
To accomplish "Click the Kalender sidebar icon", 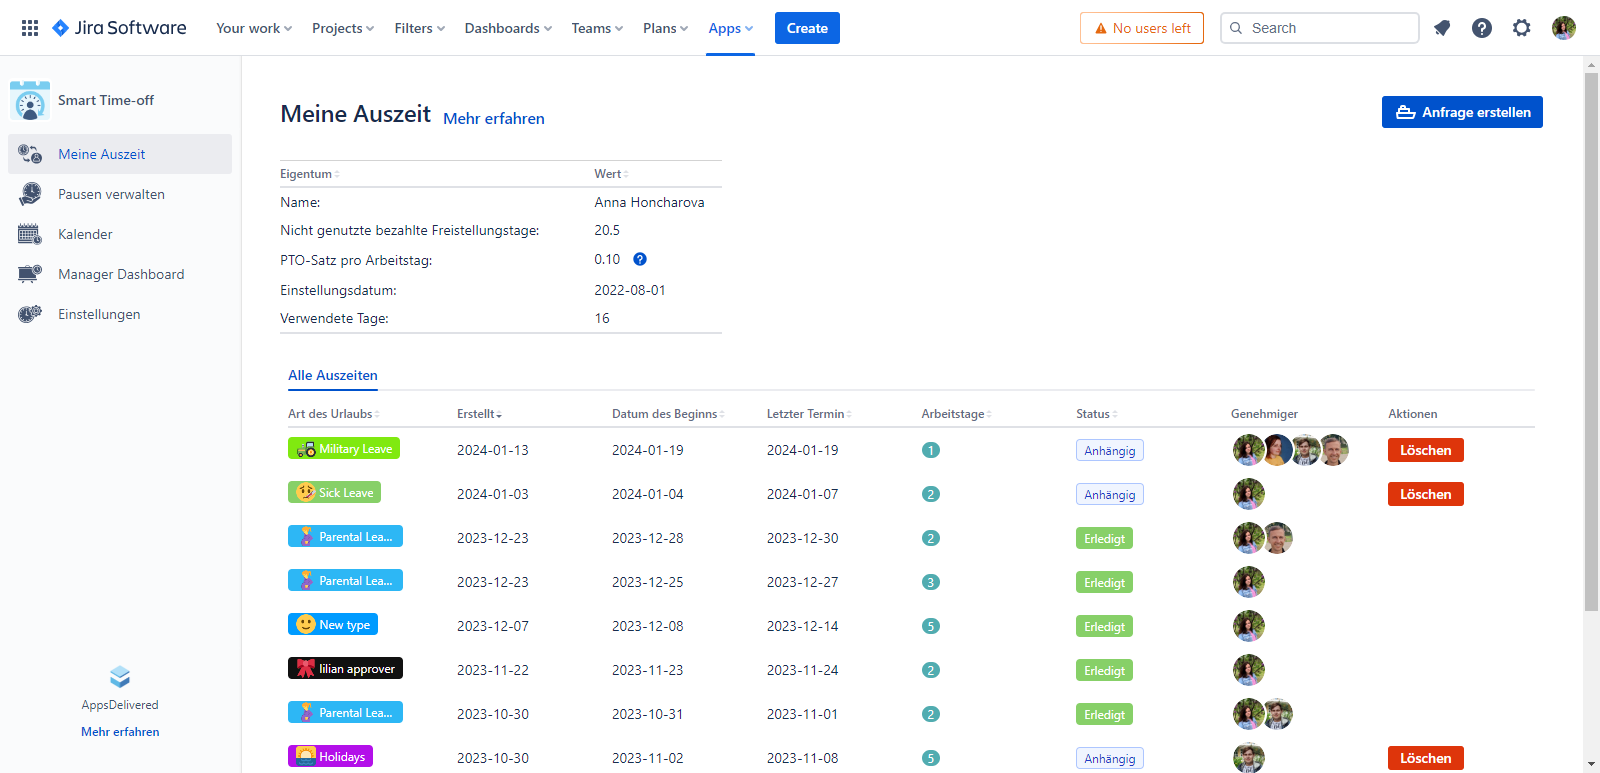I will click(30, 234).
